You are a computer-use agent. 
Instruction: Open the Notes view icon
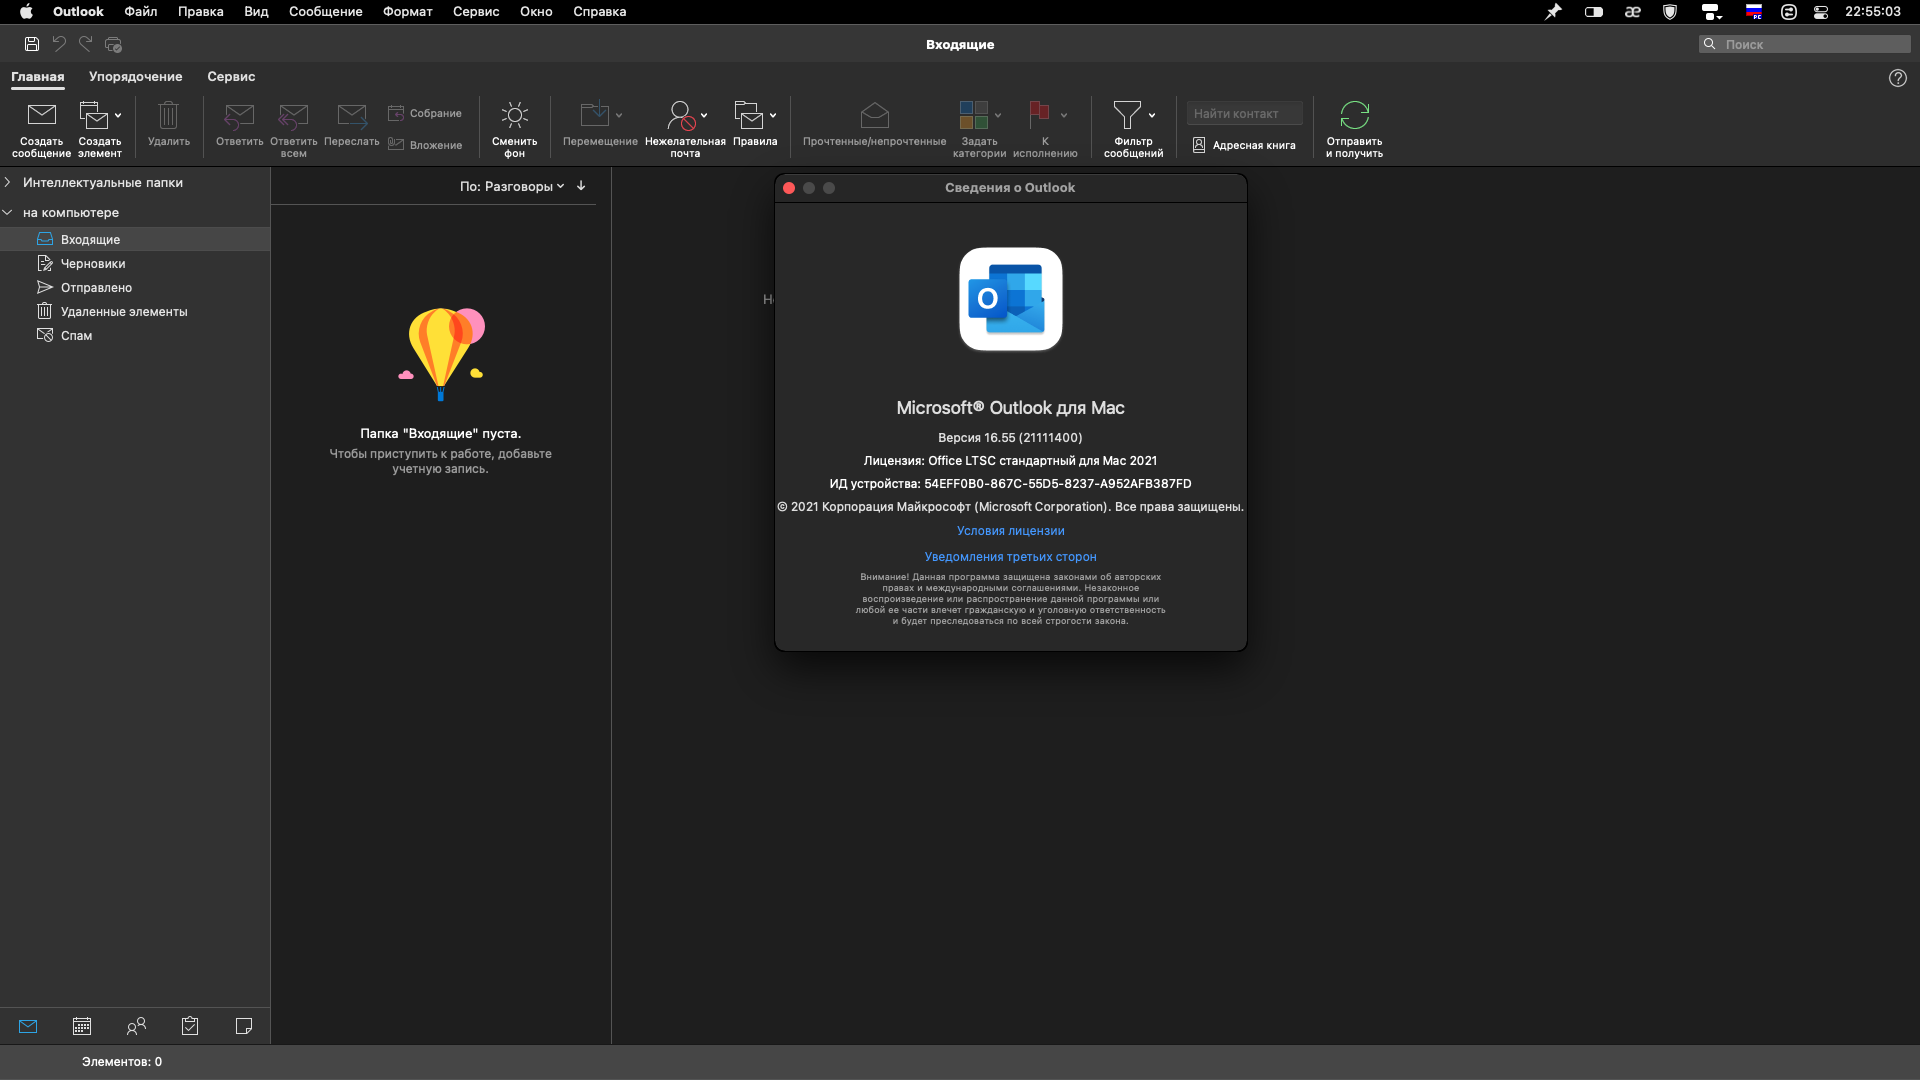point(244,1026)
